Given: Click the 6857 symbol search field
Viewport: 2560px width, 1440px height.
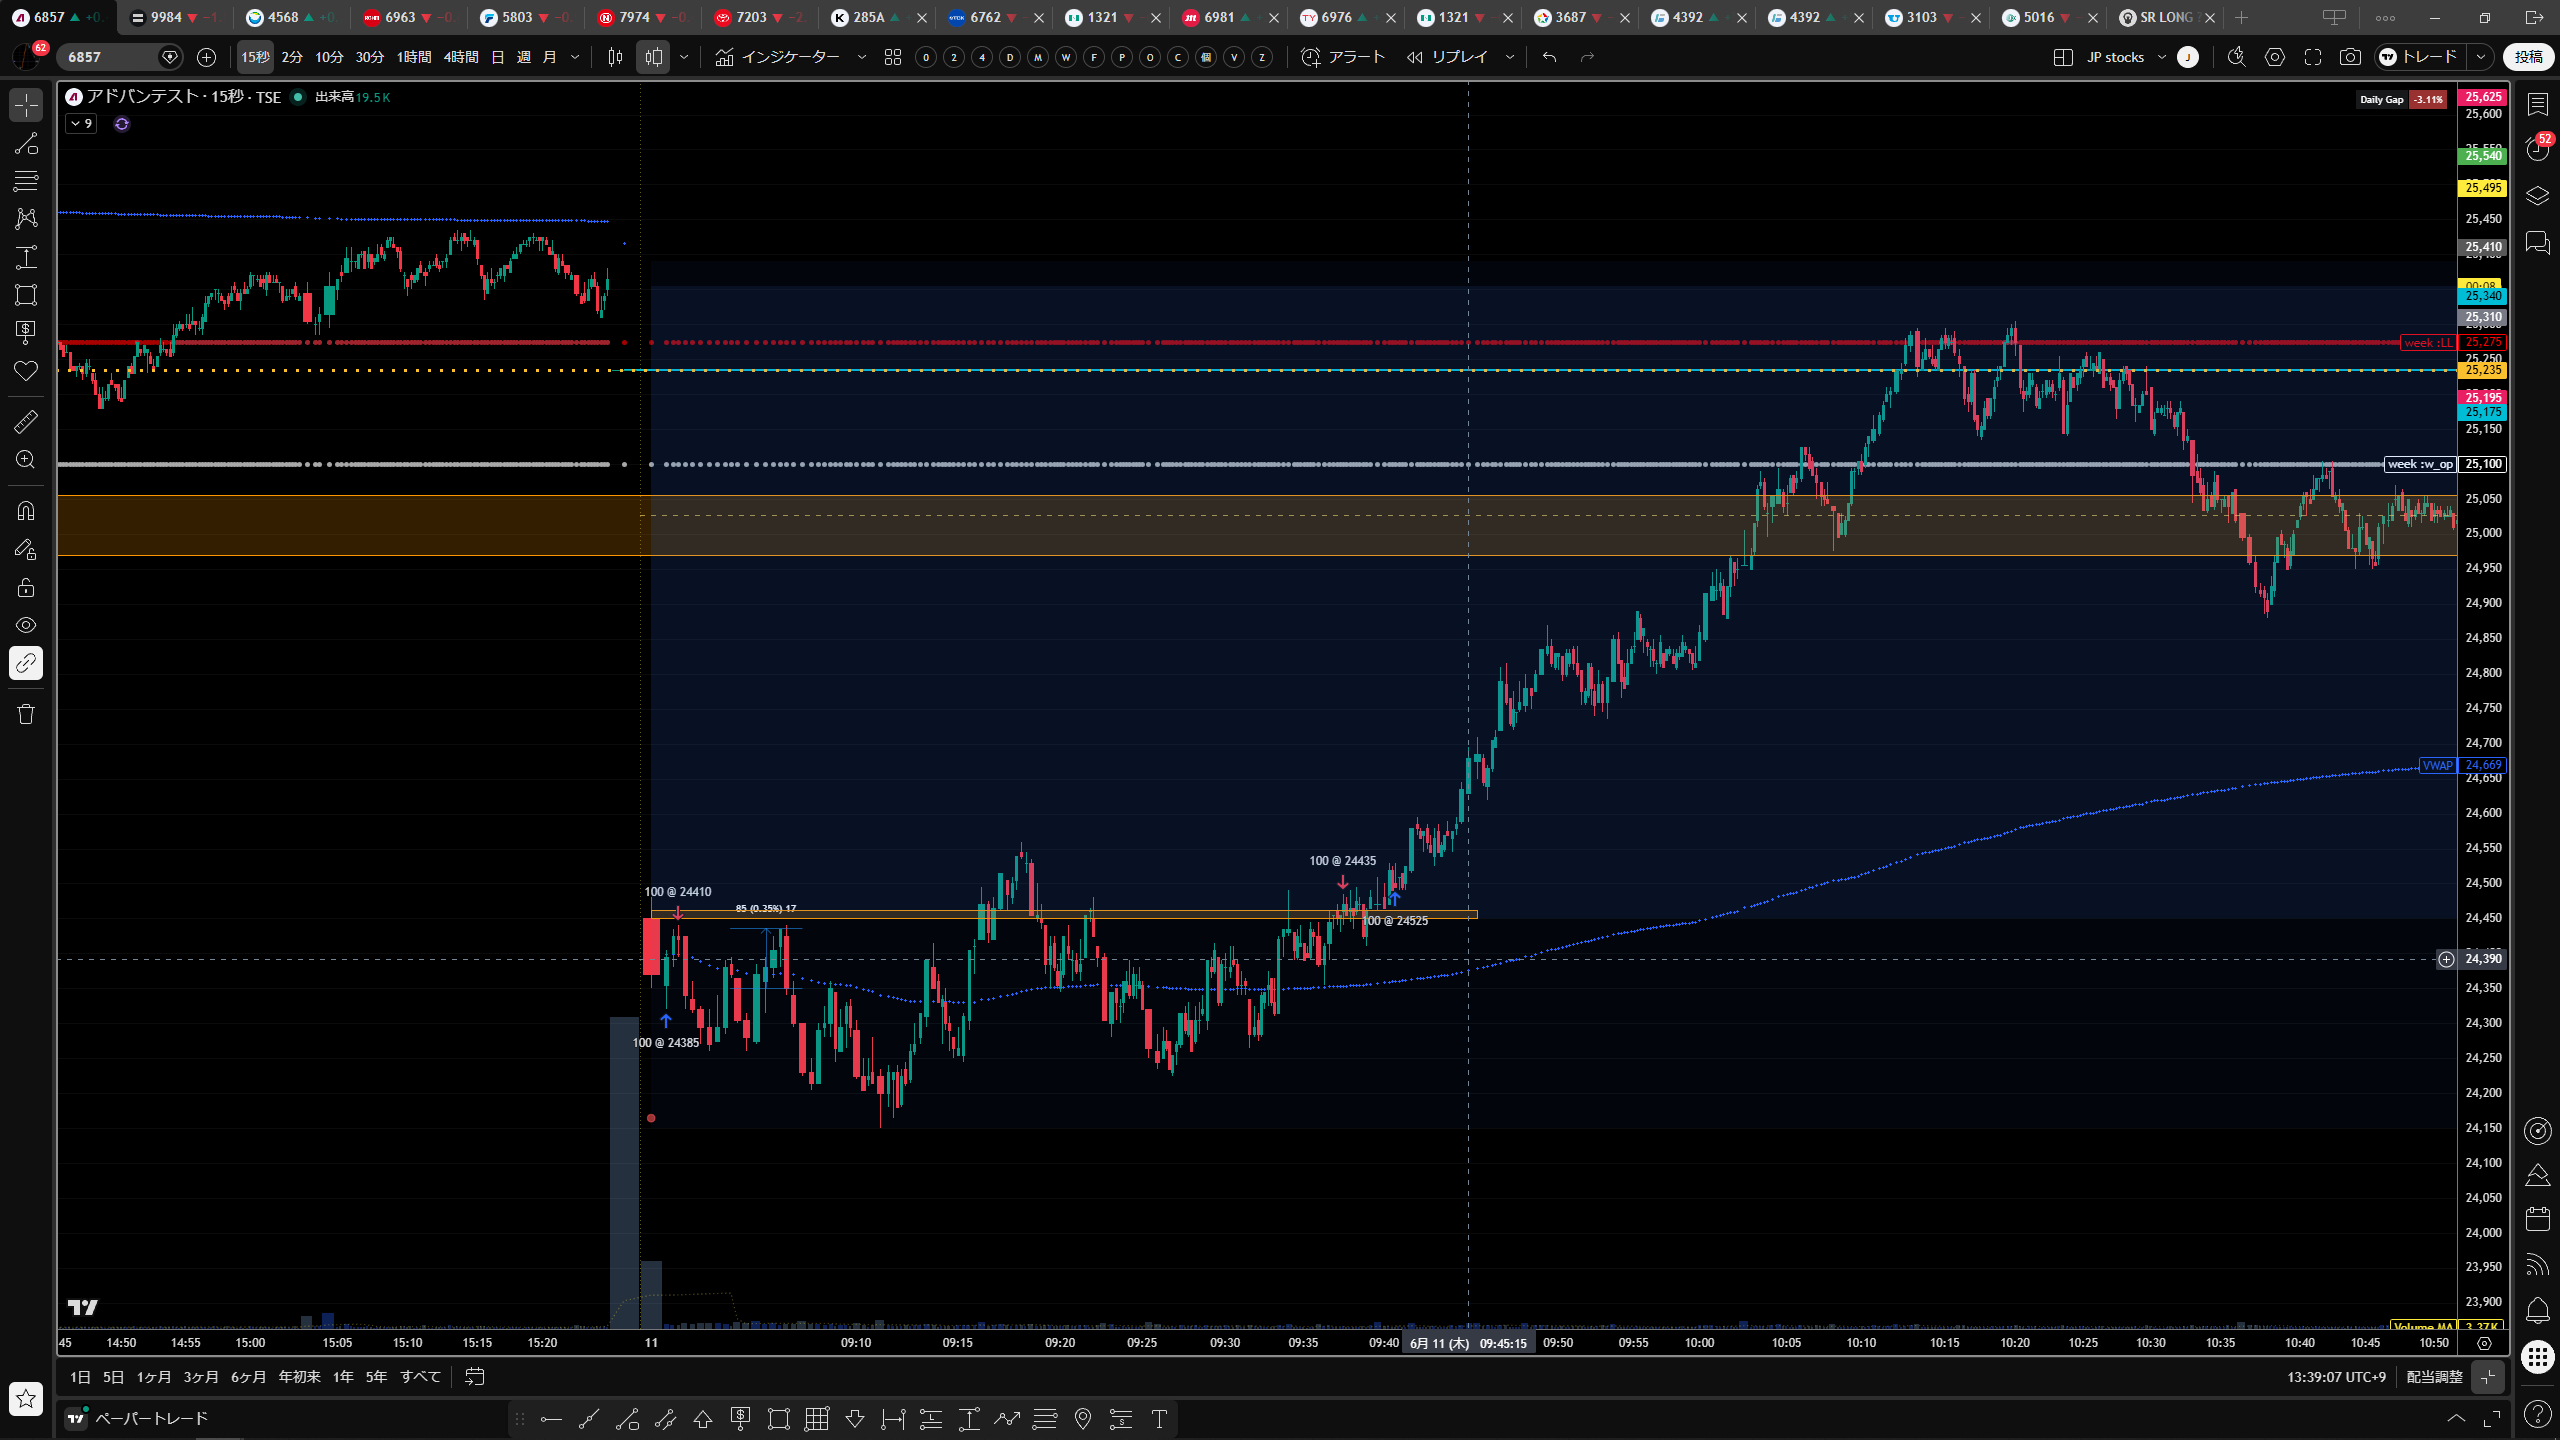Looking at the screenshot, I should (x=110, y=57).
